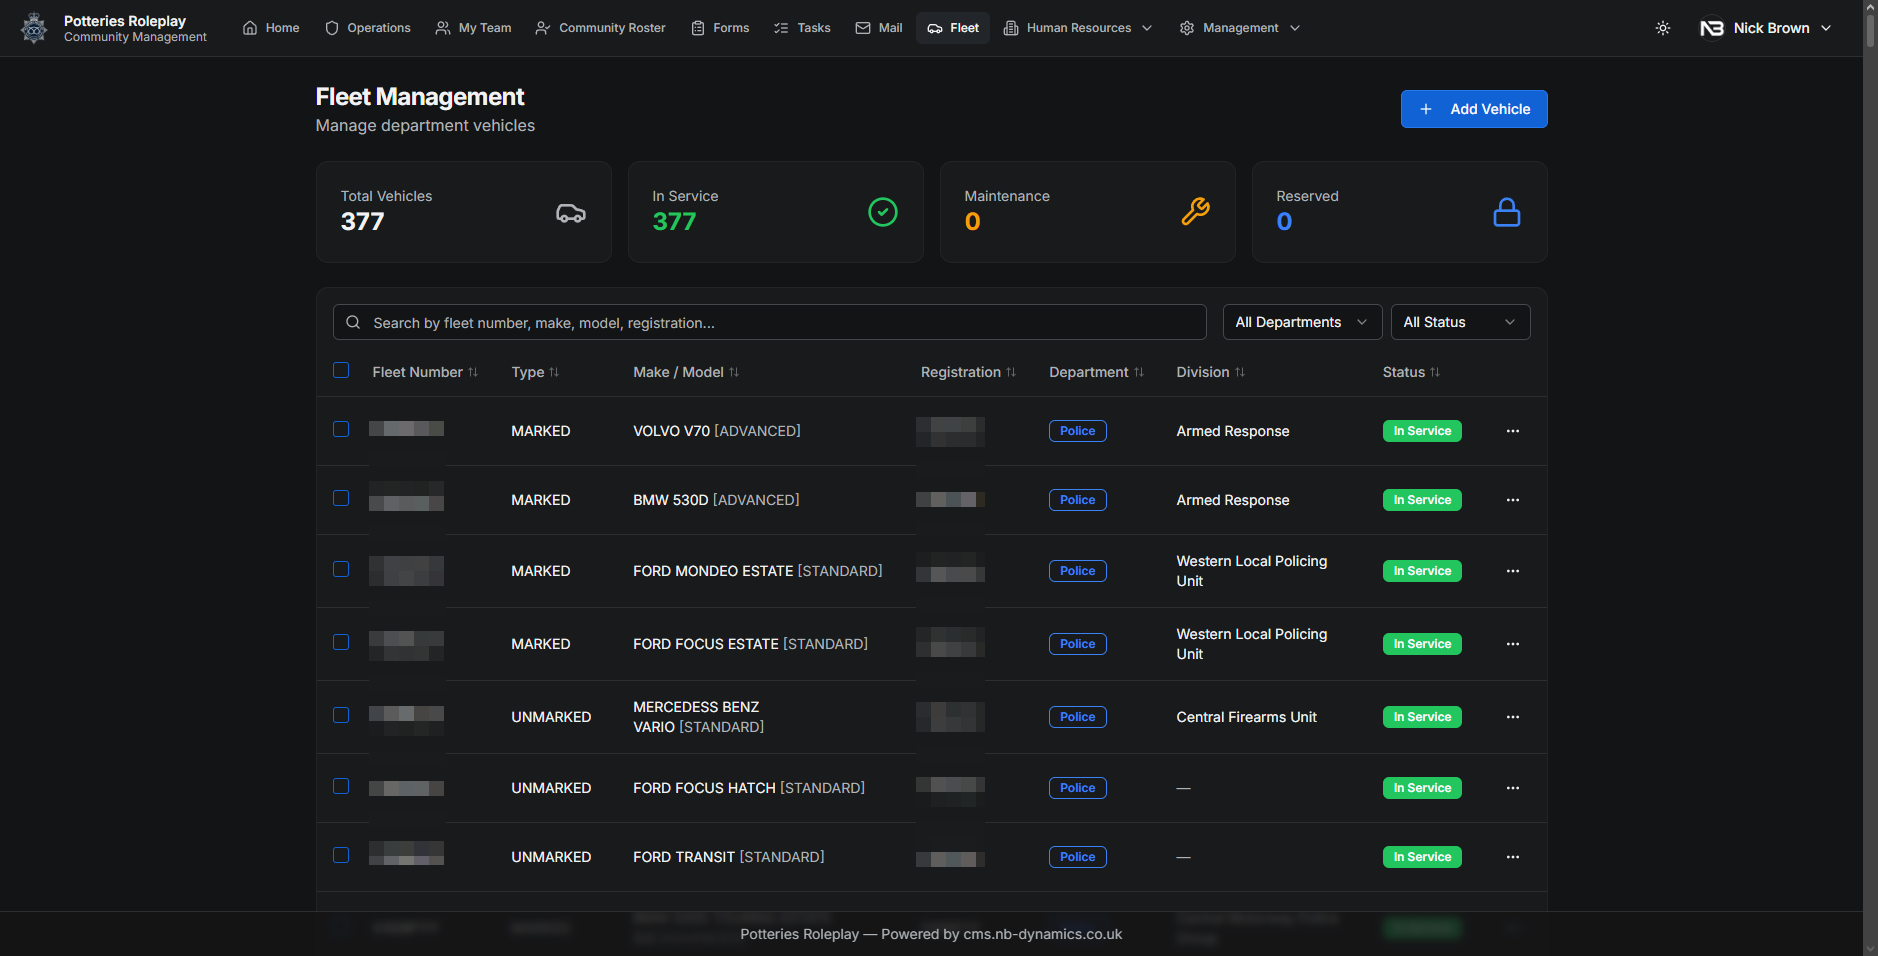Click the car icon in Total Vehicles card
Screen dimensions: 1878x956
pyautogui.click(x=571, y=213)
